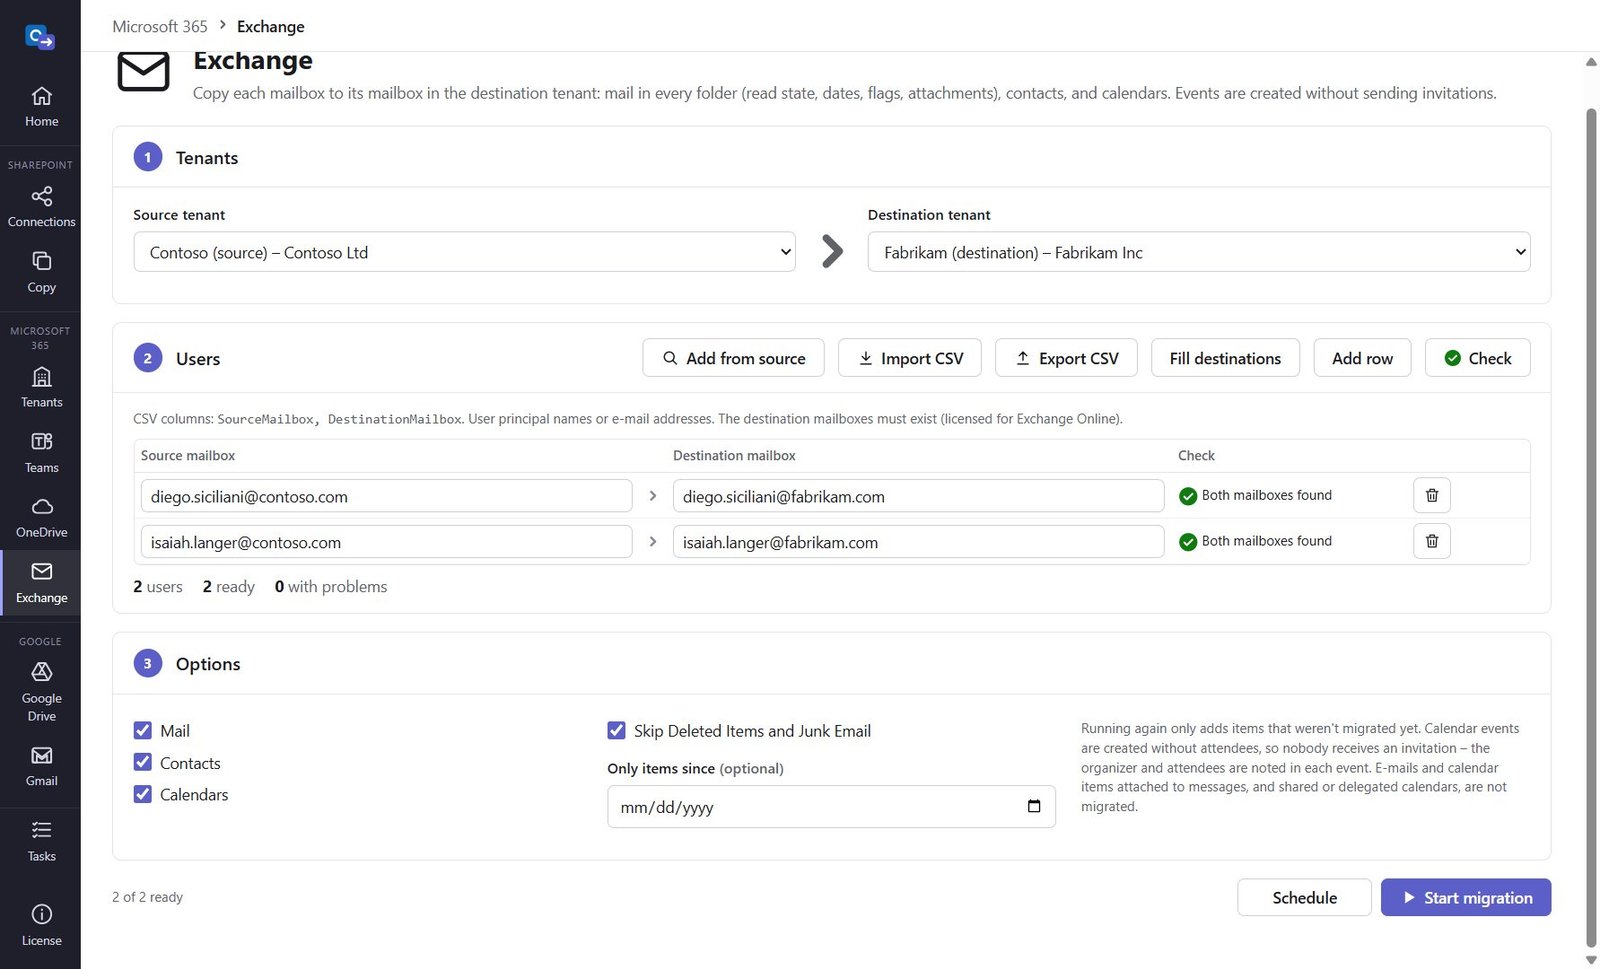Screen dimensions: 1600x969
Task: Edit destination mailbox isaiah.langer@fabrikam.com
Action: 918,542
